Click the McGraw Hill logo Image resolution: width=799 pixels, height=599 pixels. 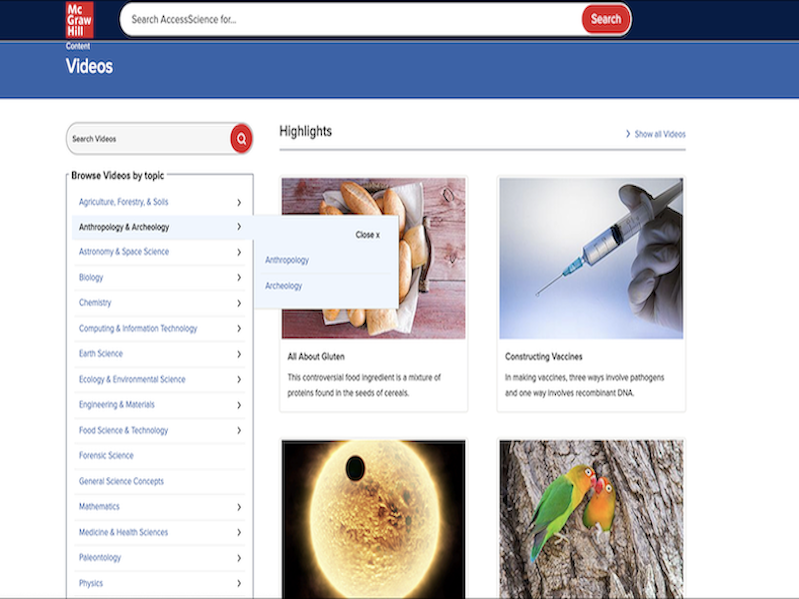click(x=79, y=20)
